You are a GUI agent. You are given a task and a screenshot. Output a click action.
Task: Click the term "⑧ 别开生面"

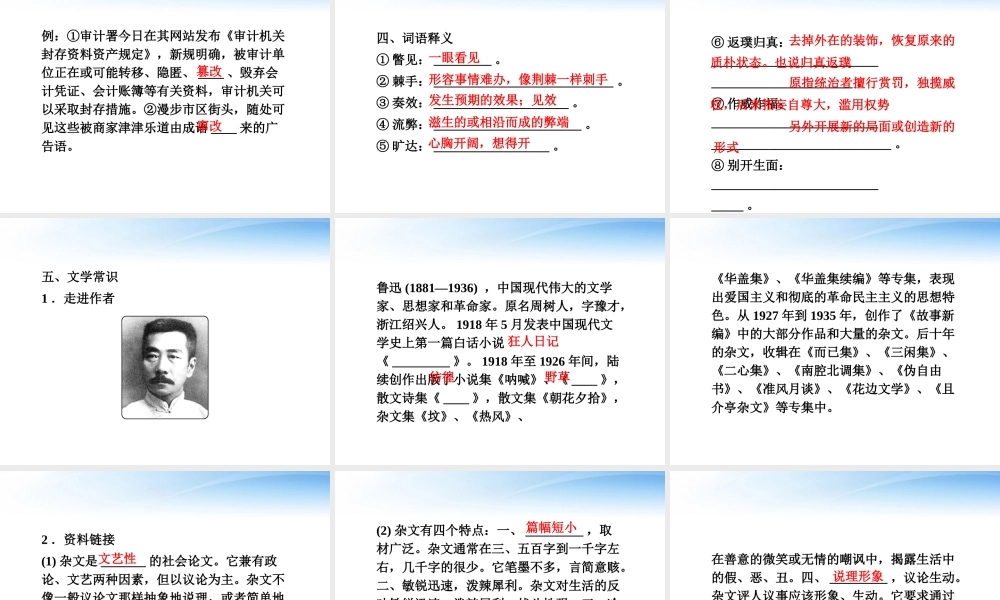pyautogui.click(x=747, y=166)
